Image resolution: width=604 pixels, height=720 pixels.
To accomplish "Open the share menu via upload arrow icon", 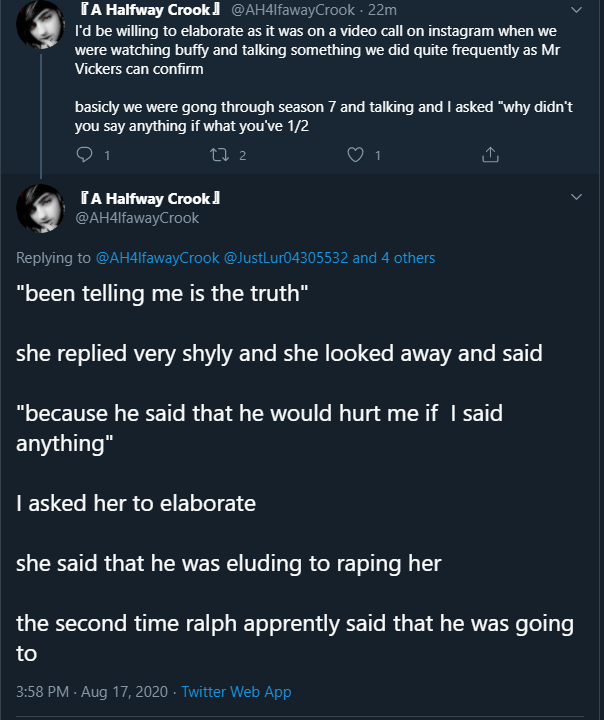I will tap(490, 155).
